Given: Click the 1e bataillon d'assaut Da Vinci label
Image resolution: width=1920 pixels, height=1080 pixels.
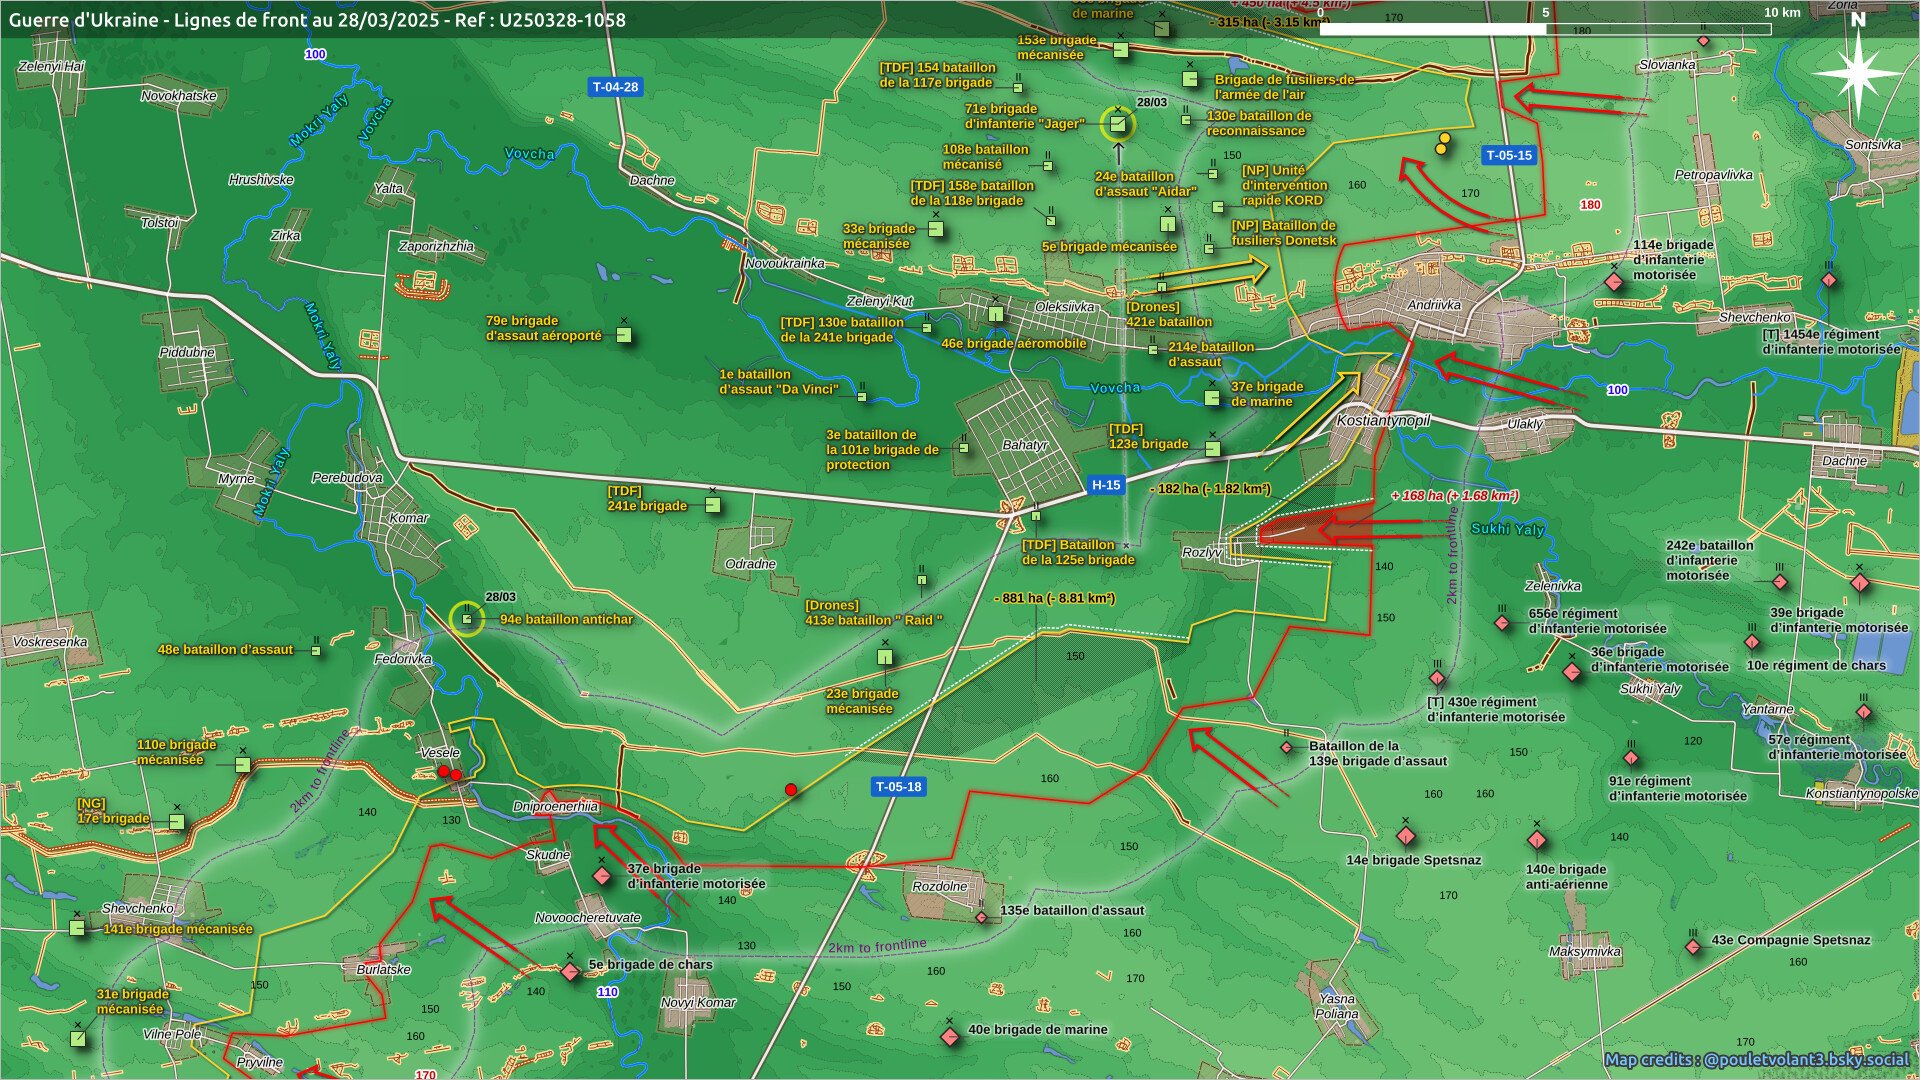Looking at the screenshot, I should pyautogui.click(x=779, y=381).
